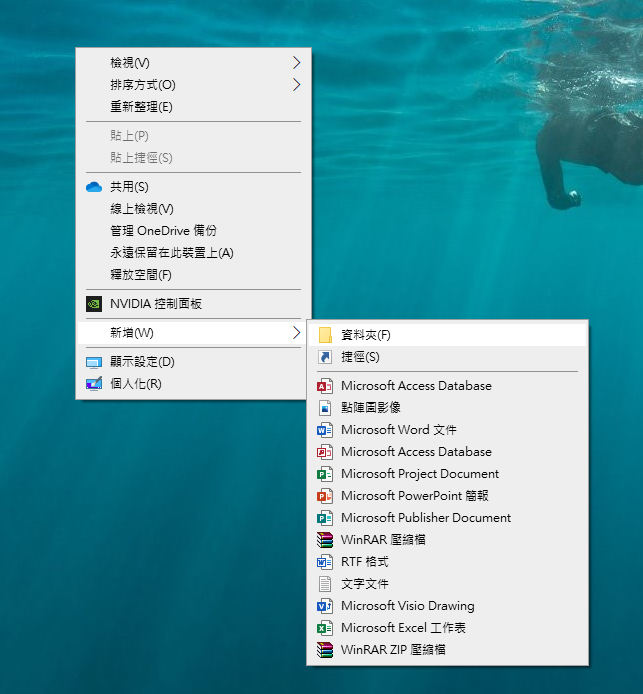Image resolution: width=643 pixels, height=694 pixels.
Task: Click the Publisher icon for Microsoft Publisher Document
Action: [325, 518]
